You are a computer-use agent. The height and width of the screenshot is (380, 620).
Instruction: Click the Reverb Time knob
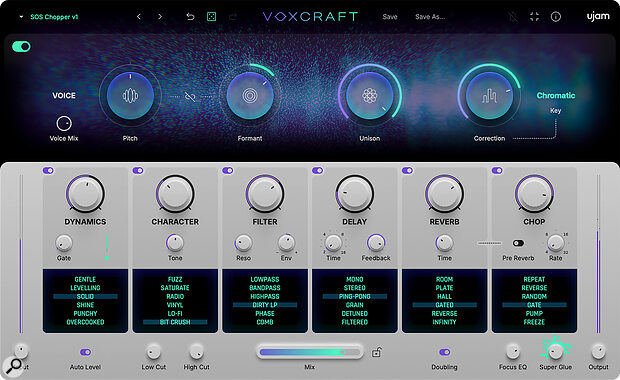click(444, 243)
